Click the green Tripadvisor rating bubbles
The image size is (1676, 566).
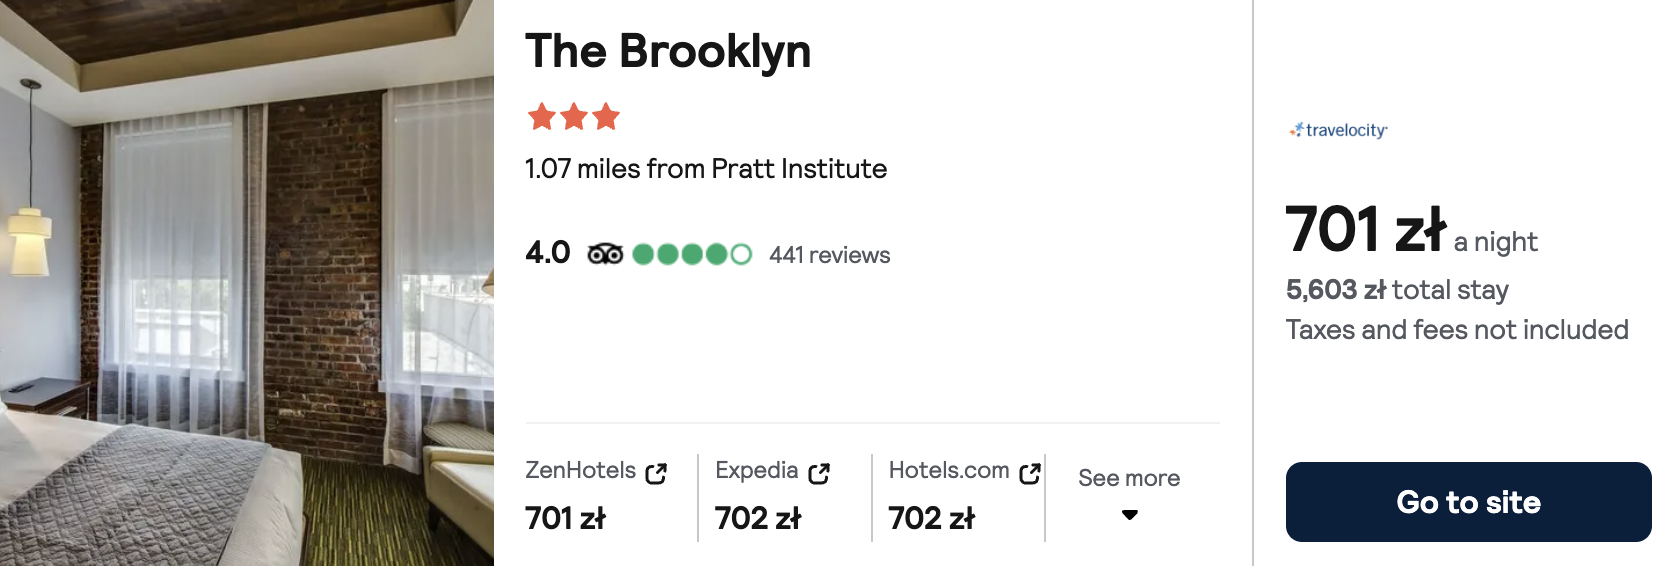point(692,254)
